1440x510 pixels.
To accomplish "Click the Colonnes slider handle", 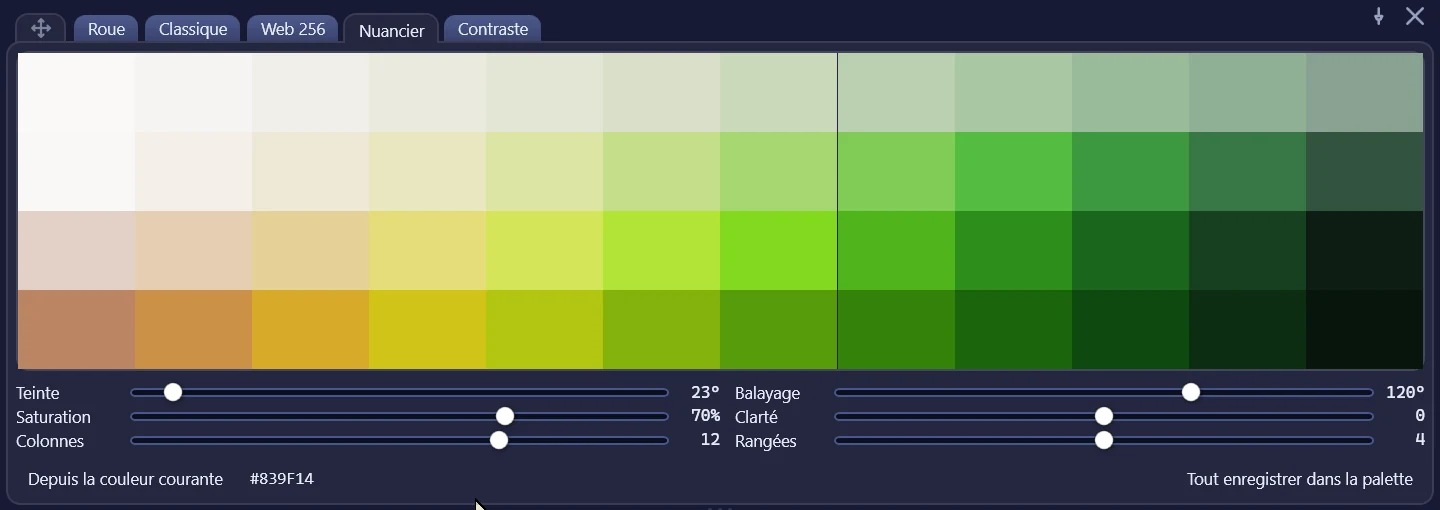I will click(499, 440).
